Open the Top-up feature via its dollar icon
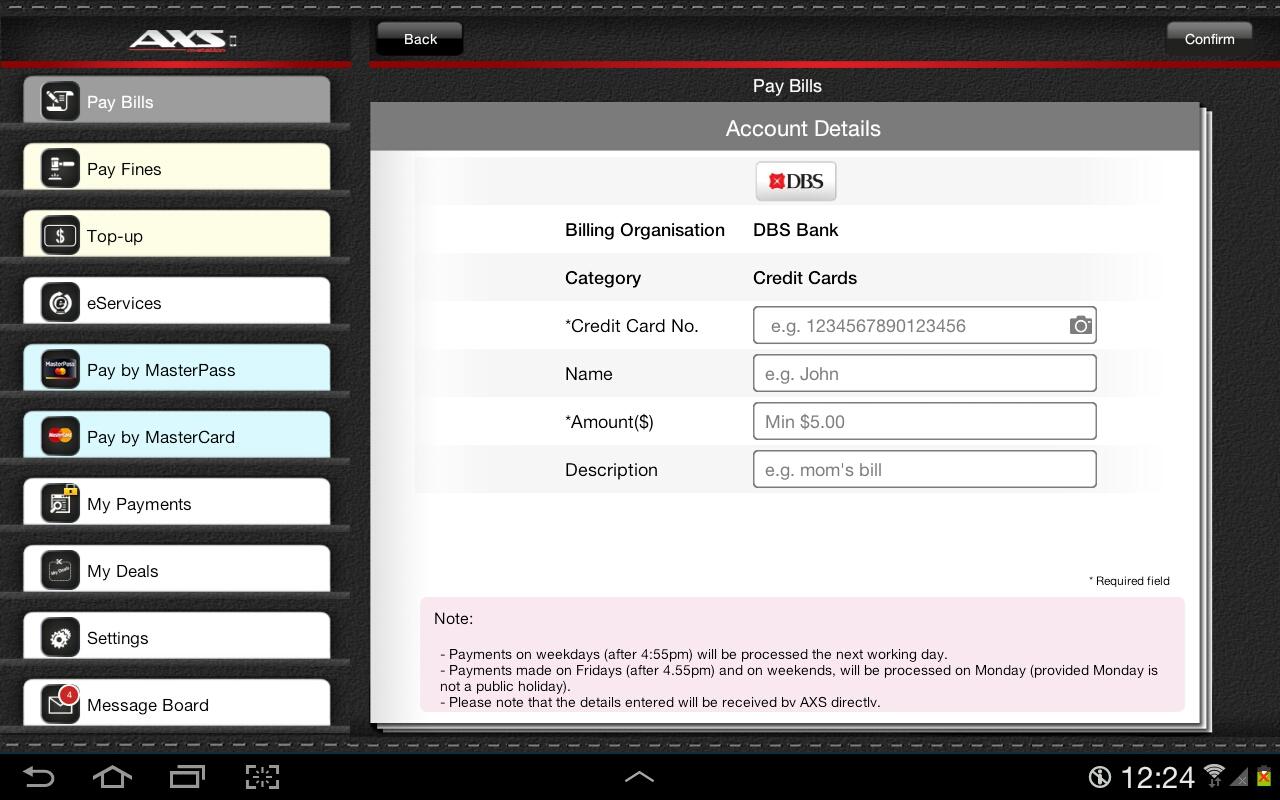The height and width of the screenshot is (800, 1280). (59, 235)
